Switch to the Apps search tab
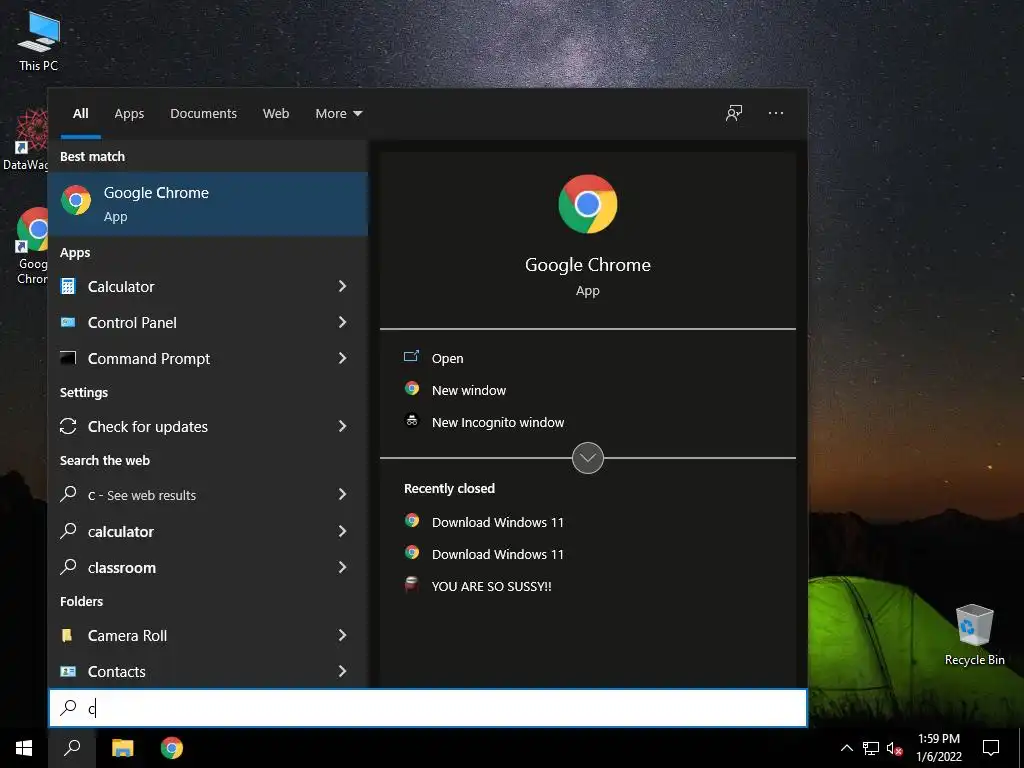Viewport: 1024px width, 768px height. pyautogui.click(x=129, y=113)
